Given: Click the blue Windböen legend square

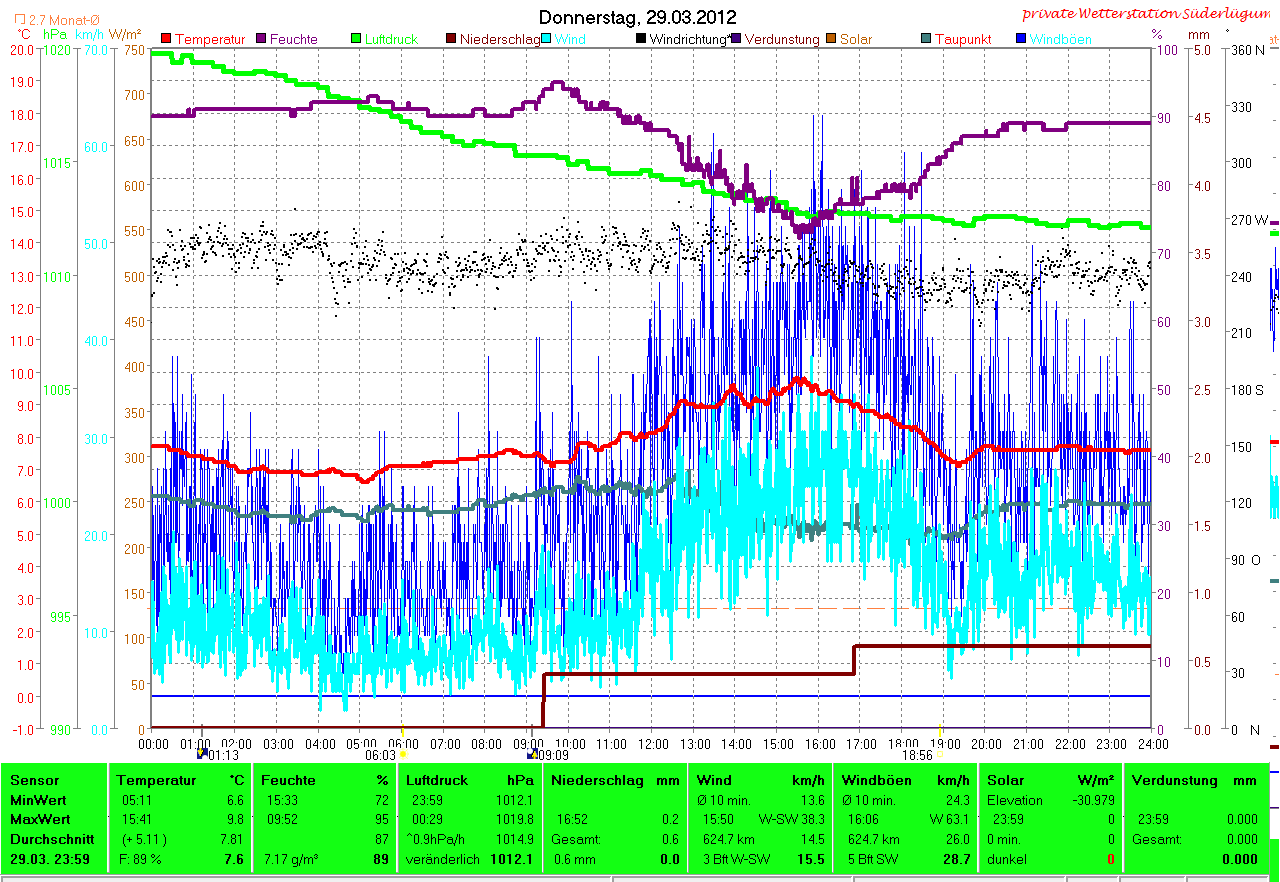Looking at the screenshot, I should (x=1020, y=39).
